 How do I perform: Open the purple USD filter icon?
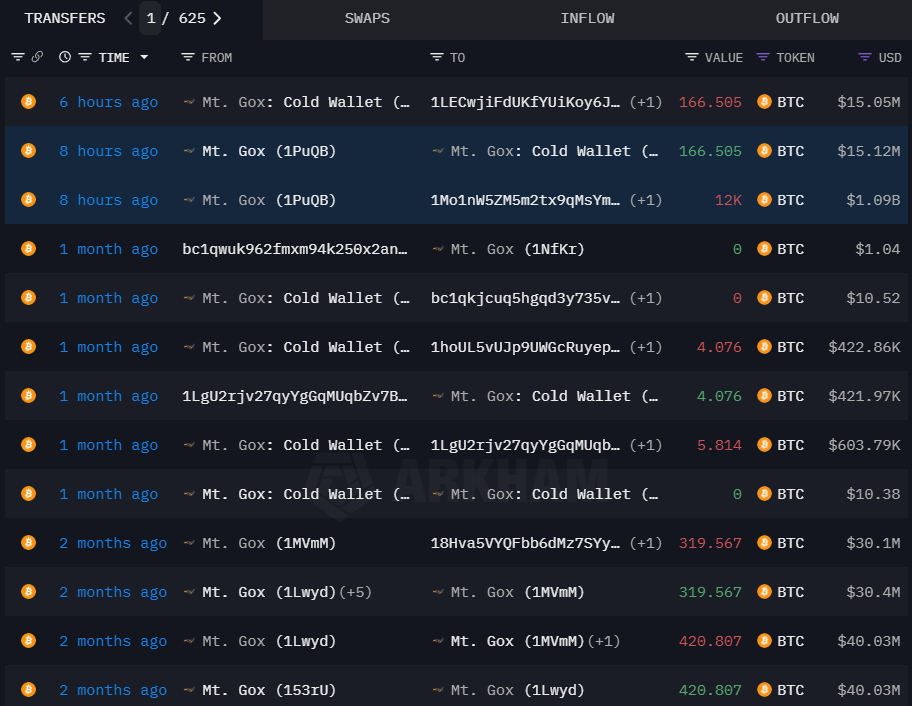[x=865, y=57]
